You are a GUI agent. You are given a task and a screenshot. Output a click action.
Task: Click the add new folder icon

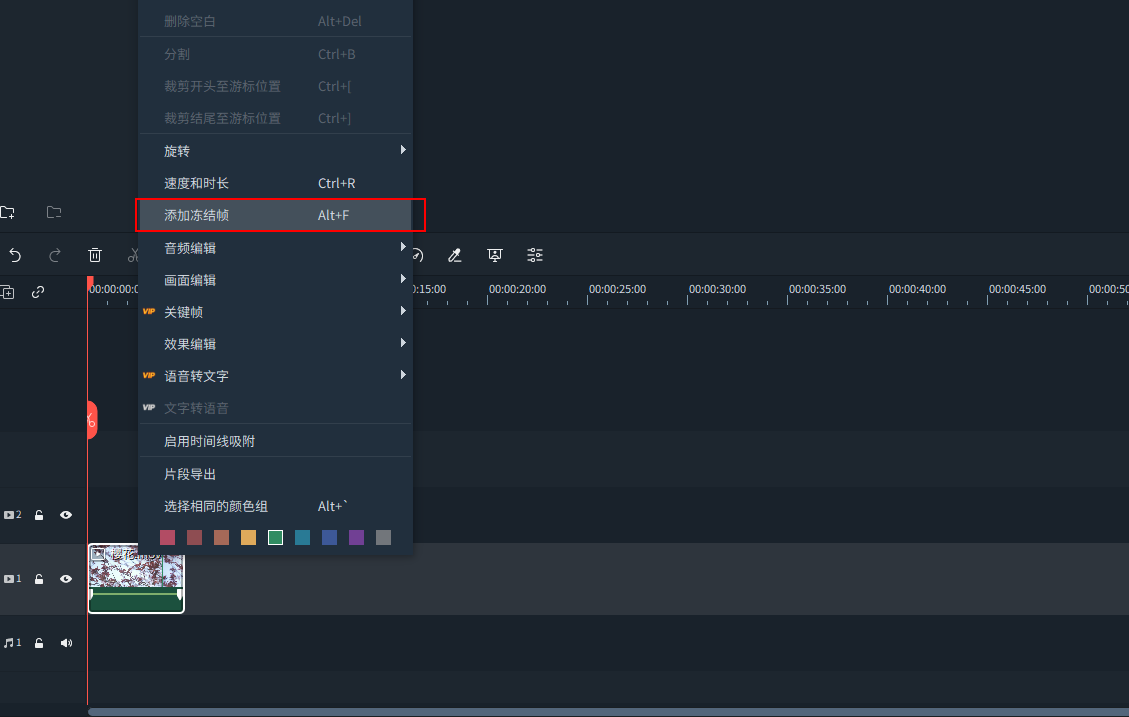point(8,212)
